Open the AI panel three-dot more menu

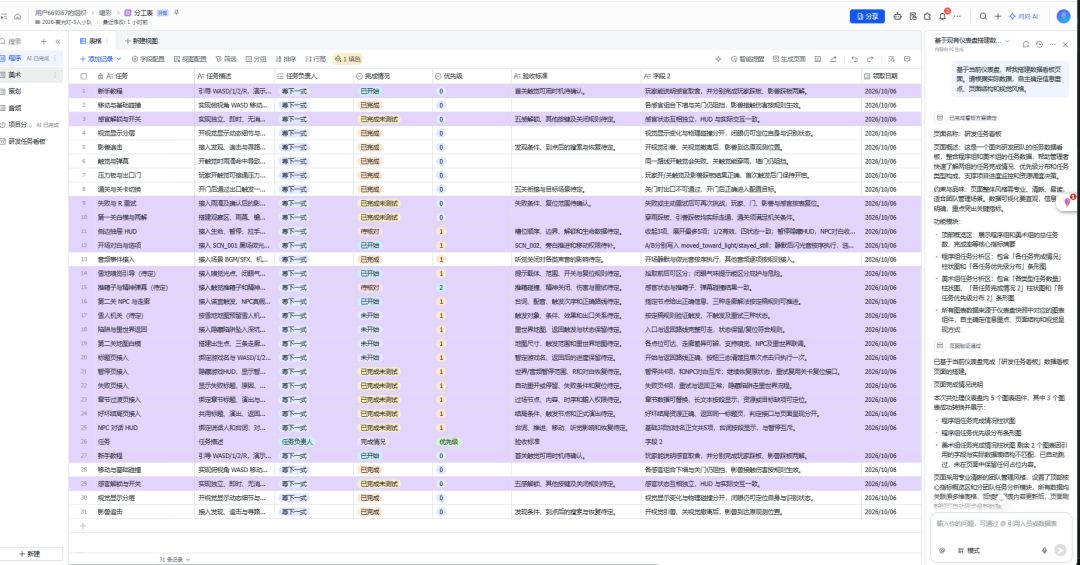coord(1052,44)
